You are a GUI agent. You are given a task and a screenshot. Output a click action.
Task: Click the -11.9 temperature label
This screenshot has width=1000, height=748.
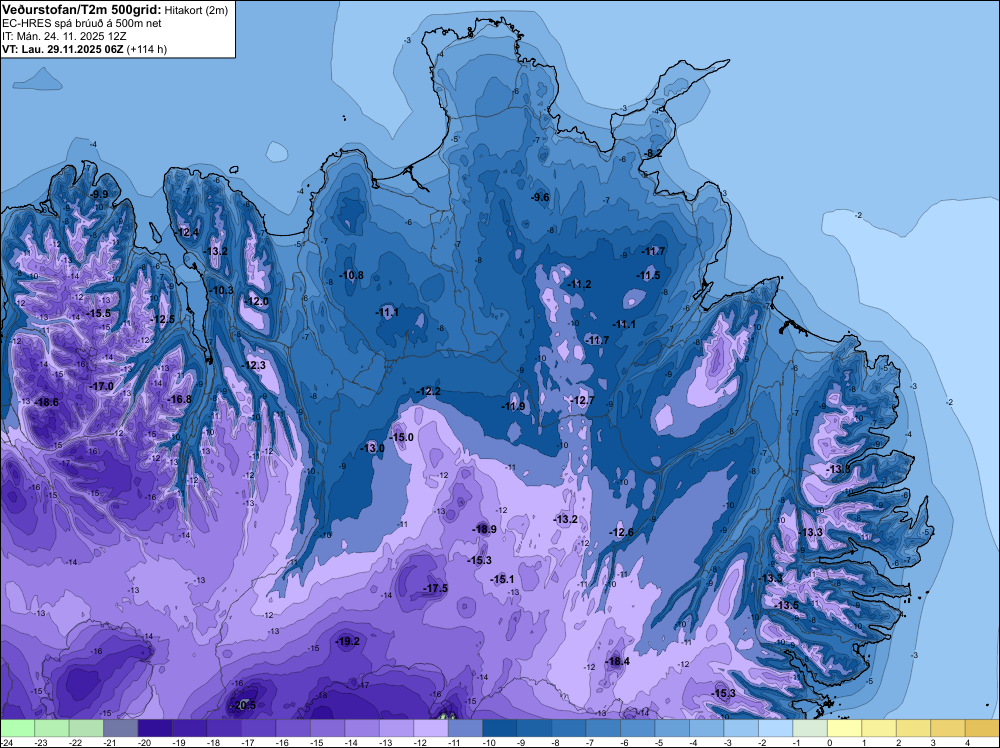coord(513,406)
